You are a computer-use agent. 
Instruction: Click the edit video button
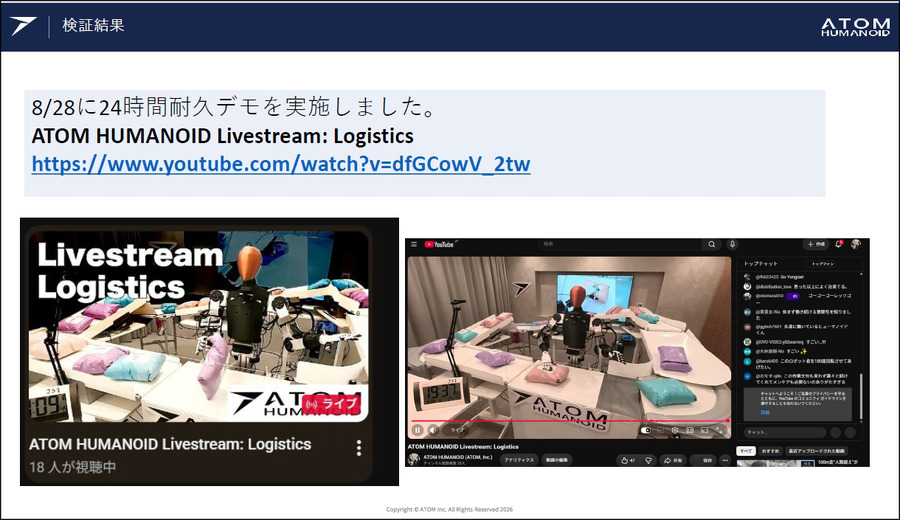[557, 460]
